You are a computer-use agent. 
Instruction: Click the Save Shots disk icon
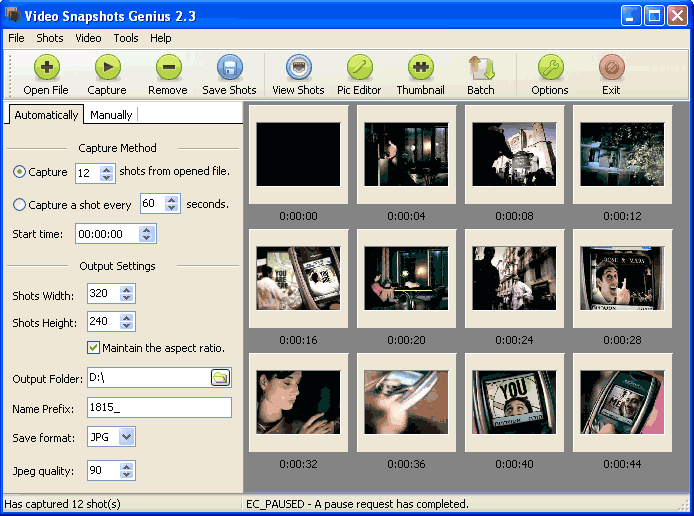229,68
